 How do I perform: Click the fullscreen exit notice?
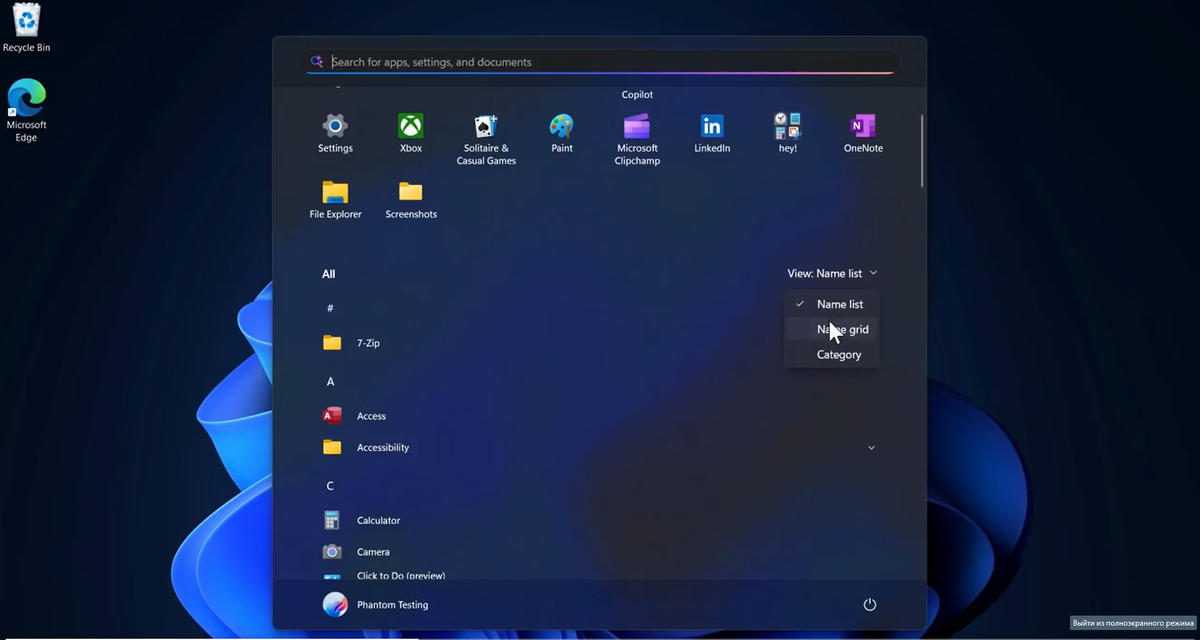pyautogui.click(x=1134, y=623)
